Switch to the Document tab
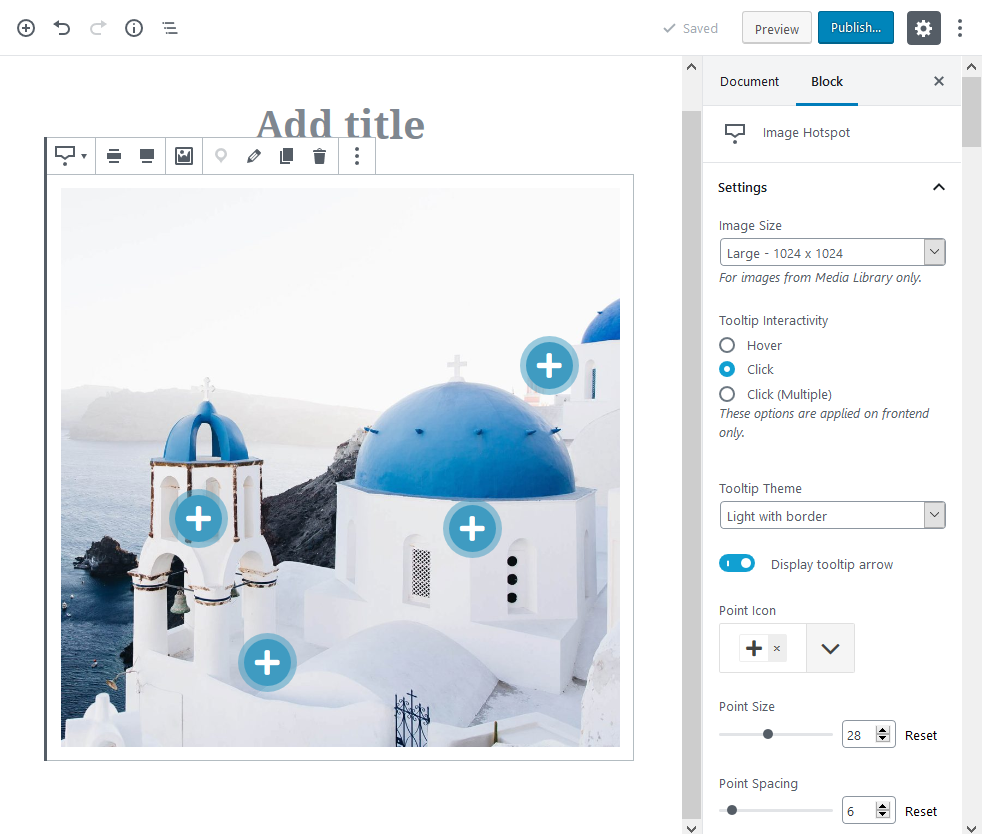The image size is (982, 834). click(x=749, y=81)
